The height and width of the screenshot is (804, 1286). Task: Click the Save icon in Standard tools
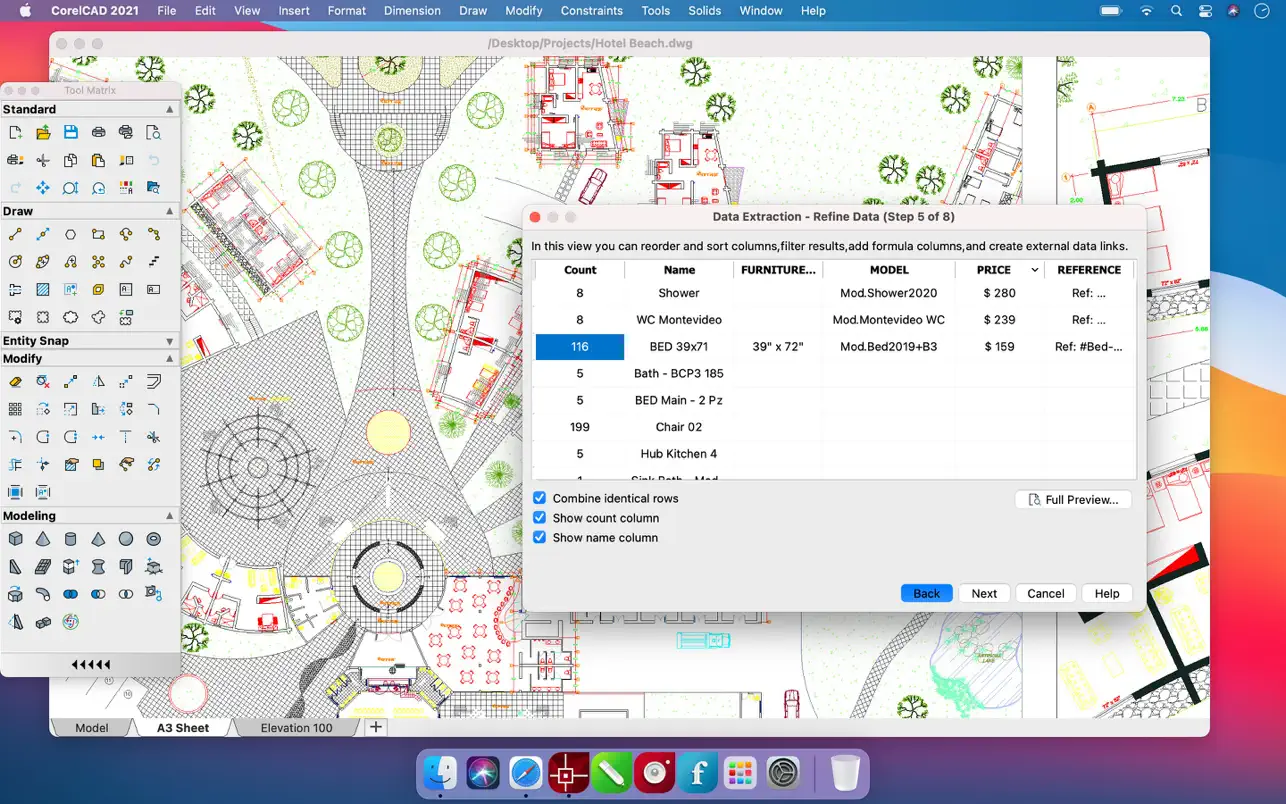pyautogui.click(x=70, y=132)
